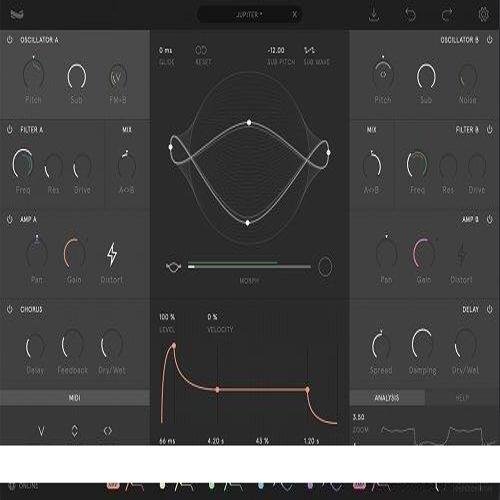The height and width of the screenshot is (500, 500).
Task: Toggle Oscillator A power button
Action: pos(10,40)
